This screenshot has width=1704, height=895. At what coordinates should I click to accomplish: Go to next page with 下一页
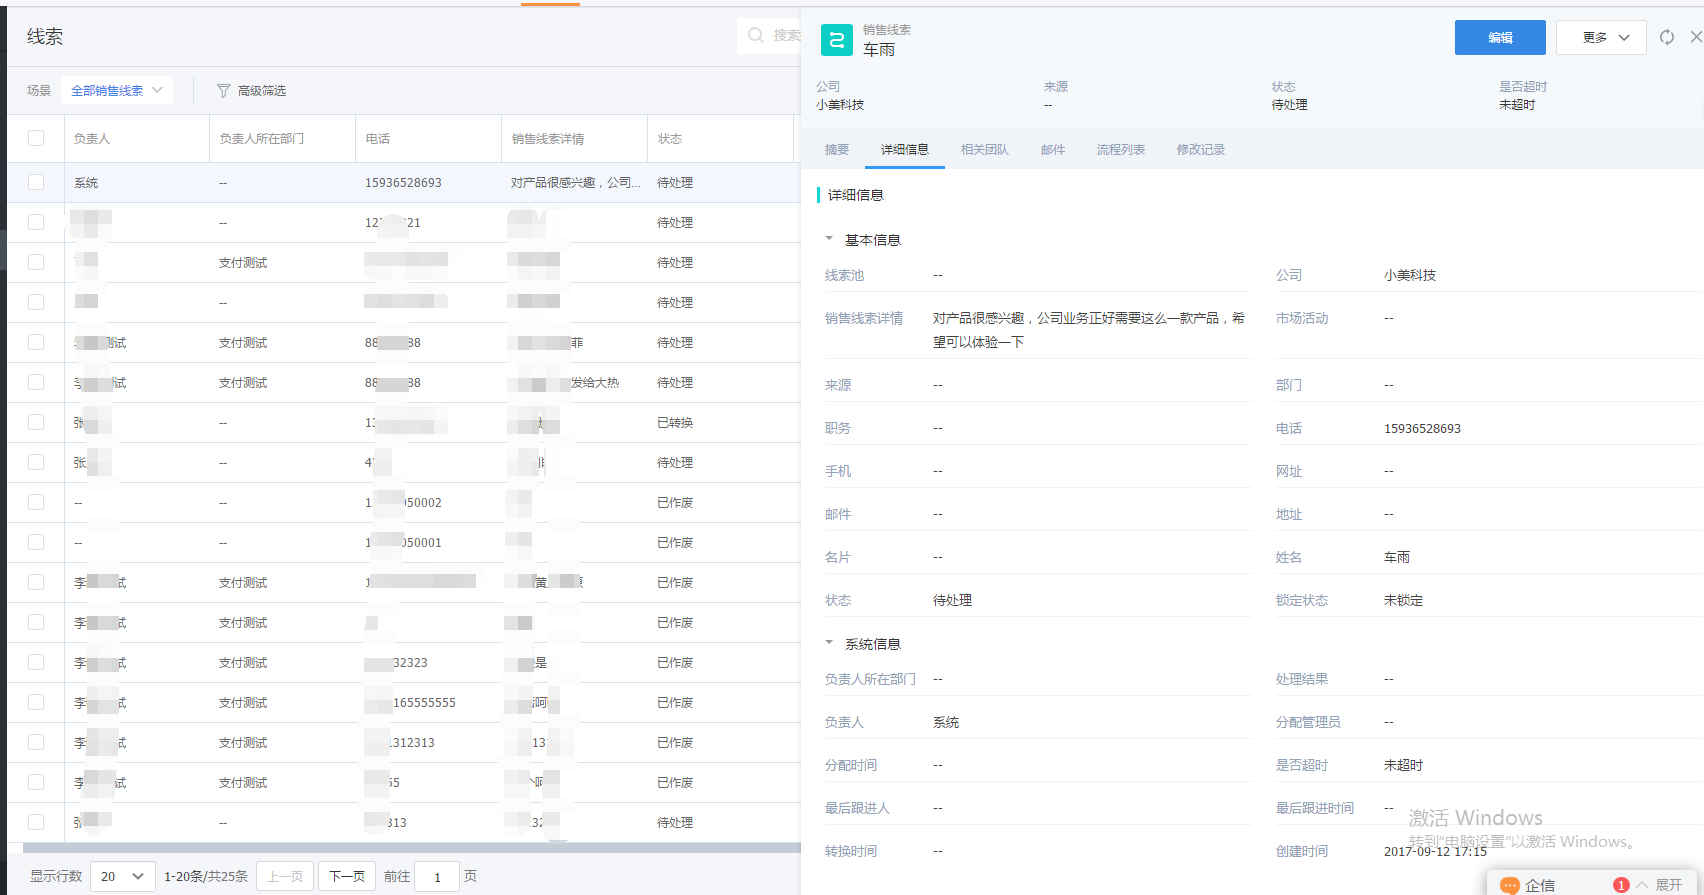(x=347, y=876)
